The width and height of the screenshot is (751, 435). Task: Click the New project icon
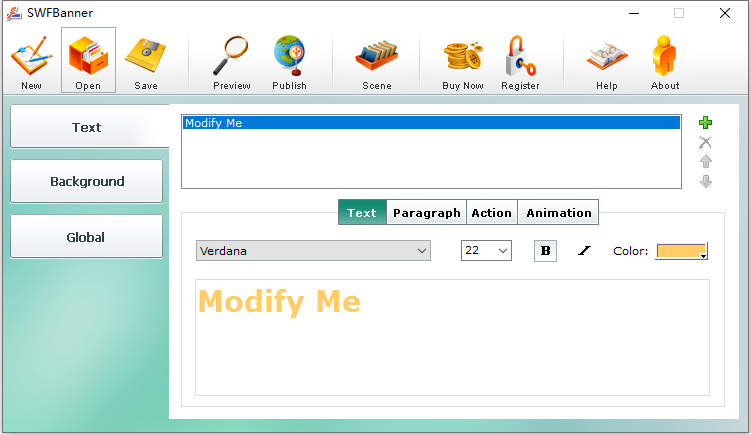[32, 56]
